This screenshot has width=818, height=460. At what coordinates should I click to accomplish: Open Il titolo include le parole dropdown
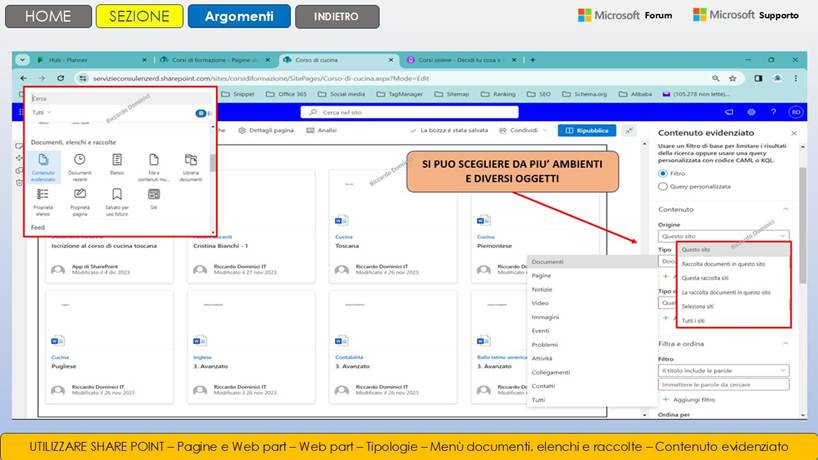pyautogui.click(x=723, y=370)
